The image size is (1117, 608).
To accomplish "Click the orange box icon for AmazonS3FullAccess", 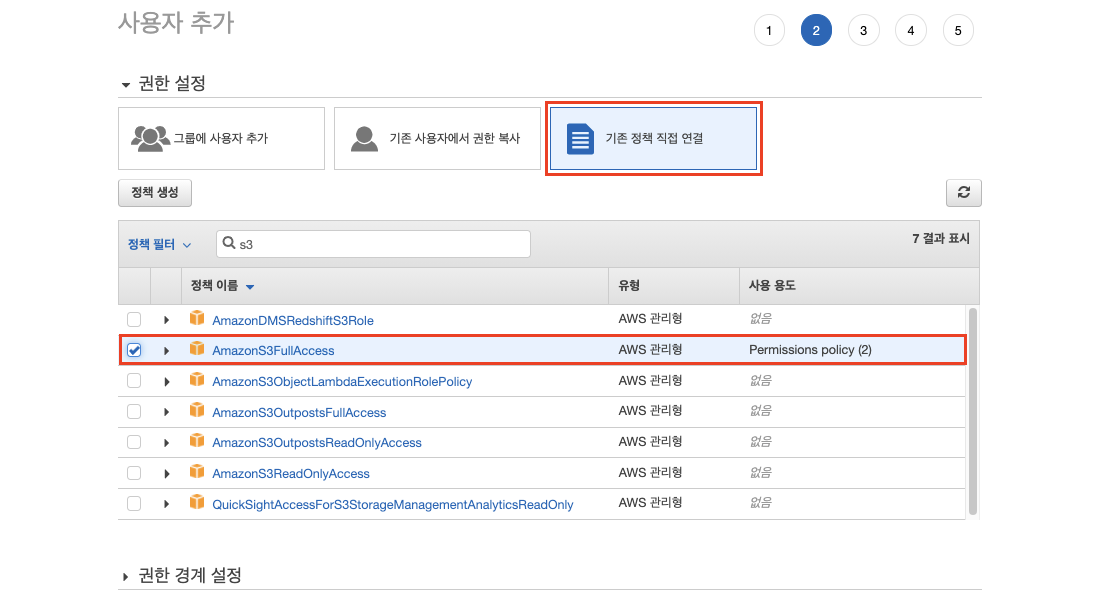I will tap(197, 349).
